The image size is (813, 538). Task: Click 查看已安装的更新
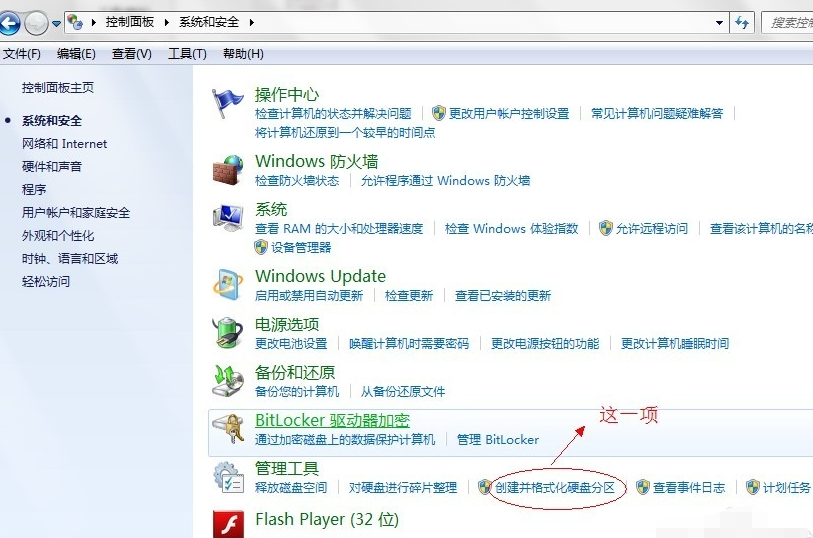(502, 295)
